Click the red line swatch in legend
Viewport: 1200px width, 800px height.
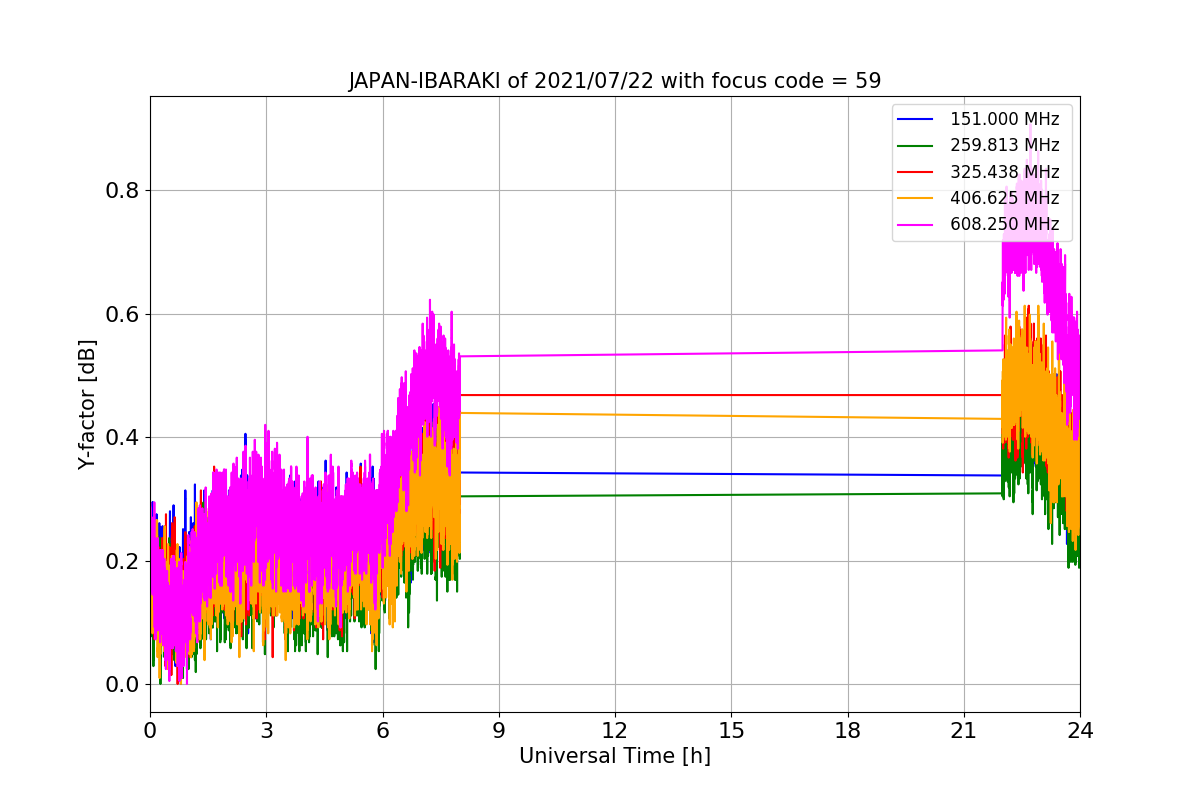pyautogui.click(x=916, y=172)
